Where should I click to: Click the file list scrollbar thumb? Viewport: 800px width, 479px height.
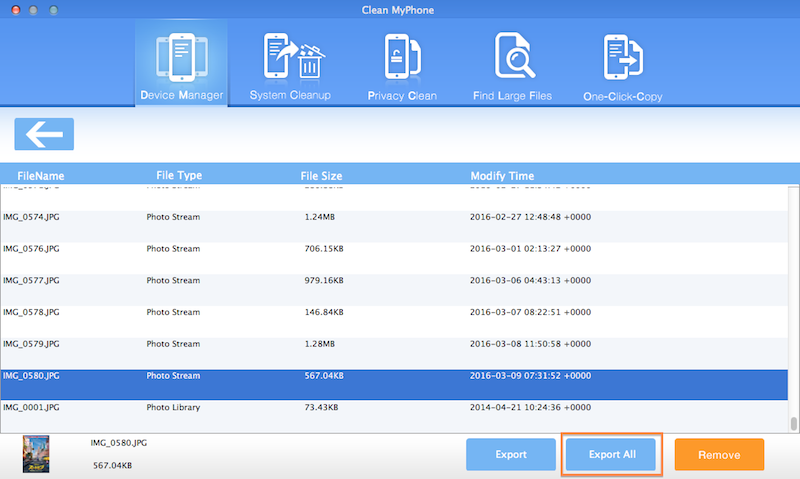click(793, 423)
